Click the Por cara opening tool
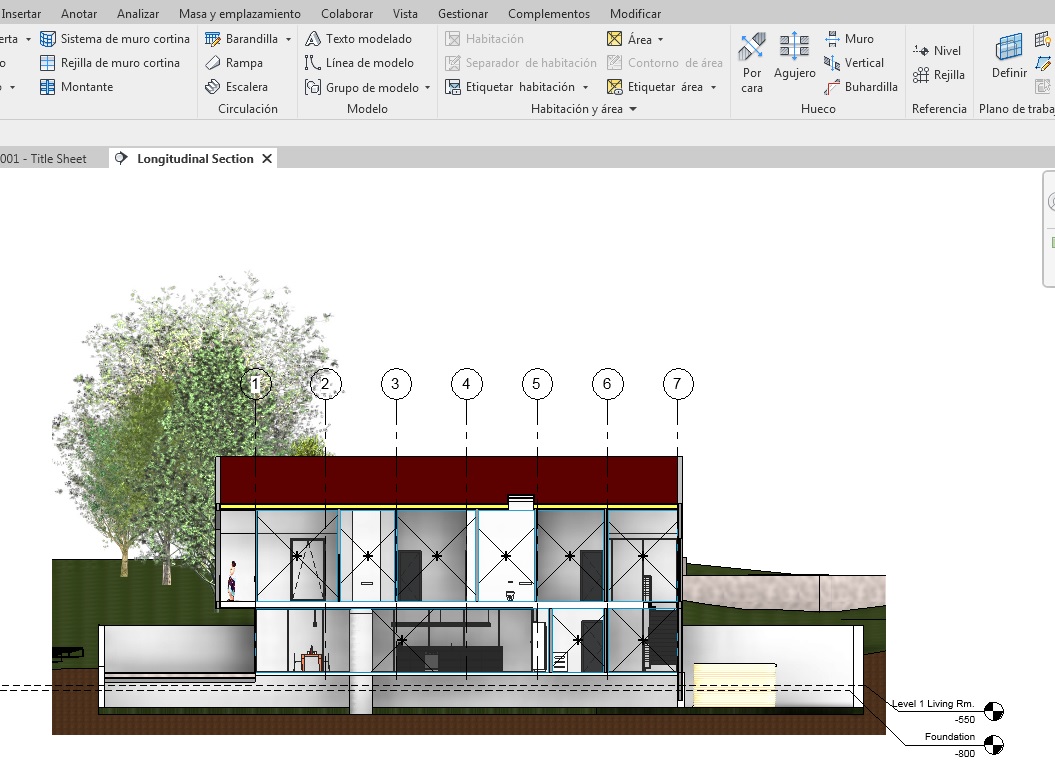 pos(752,61)
